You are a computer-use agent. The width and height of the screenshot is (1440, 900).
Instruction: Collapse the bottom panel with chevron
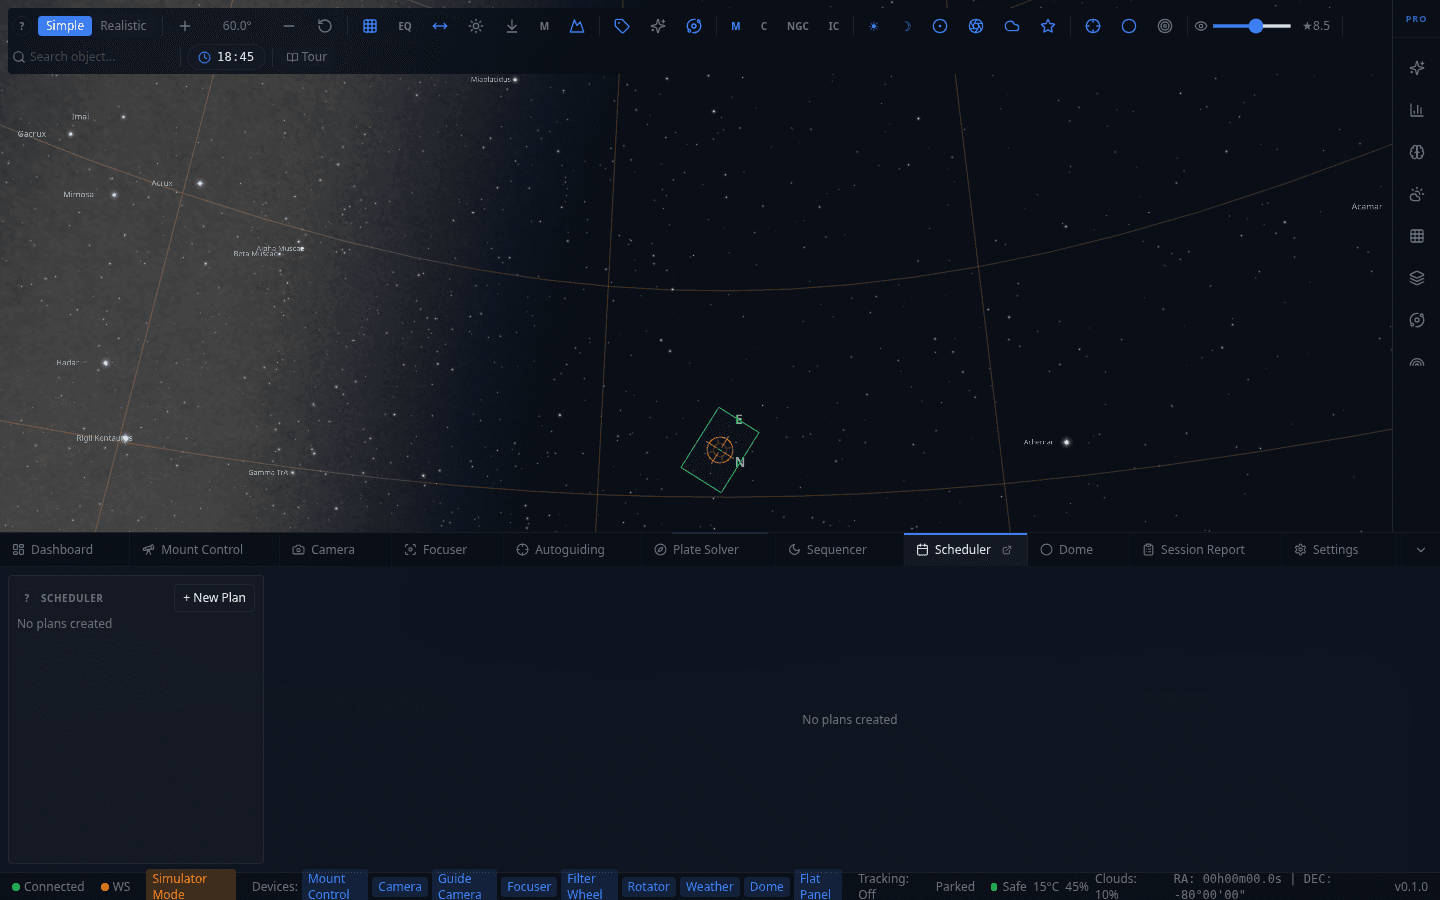pos(1421,550)
